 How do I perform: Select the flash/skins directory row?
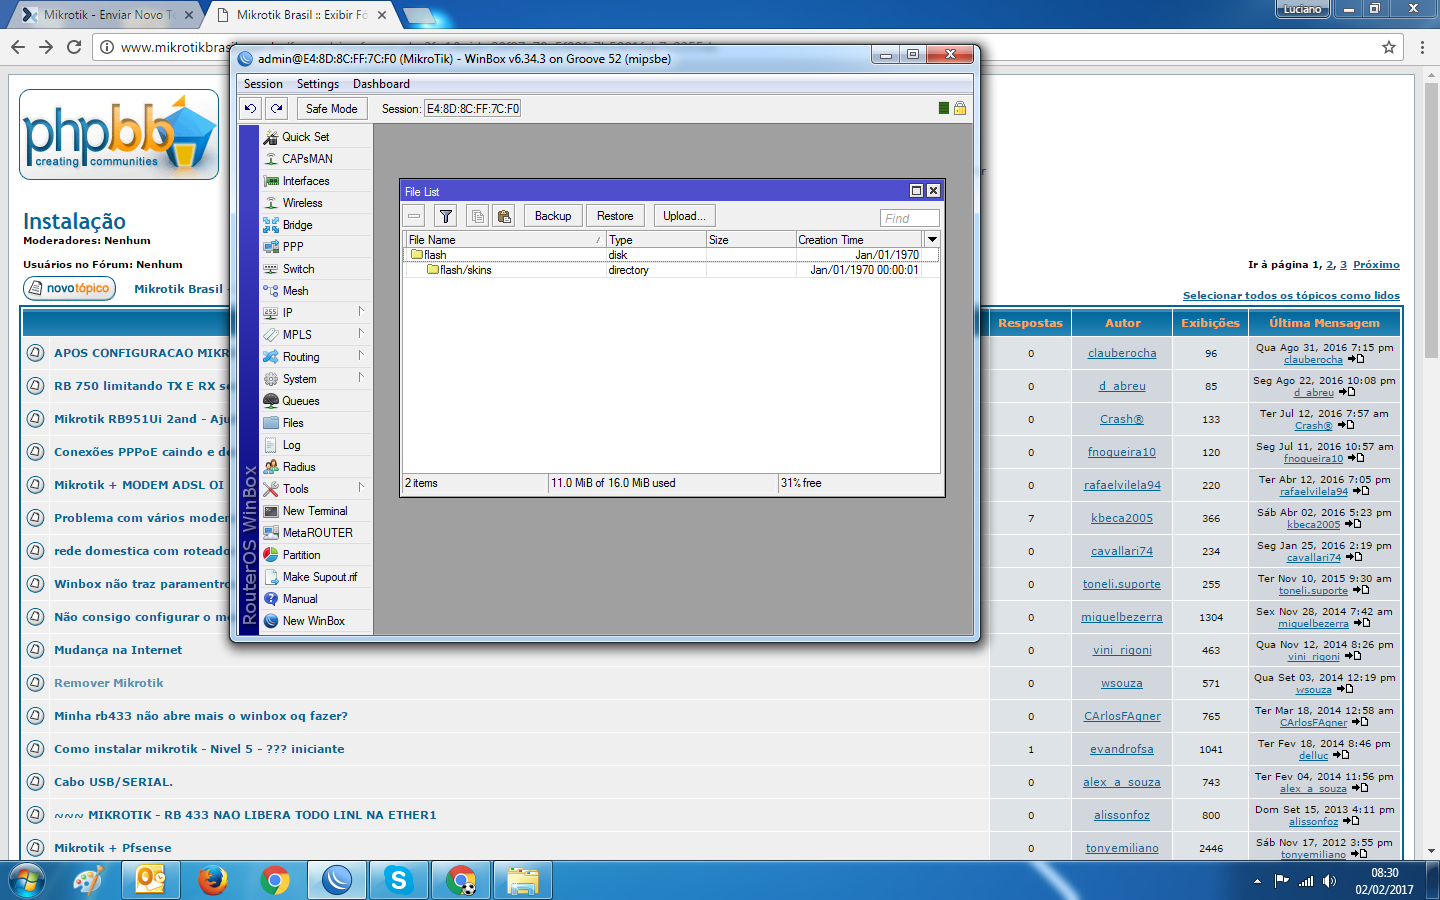[671, 270]
